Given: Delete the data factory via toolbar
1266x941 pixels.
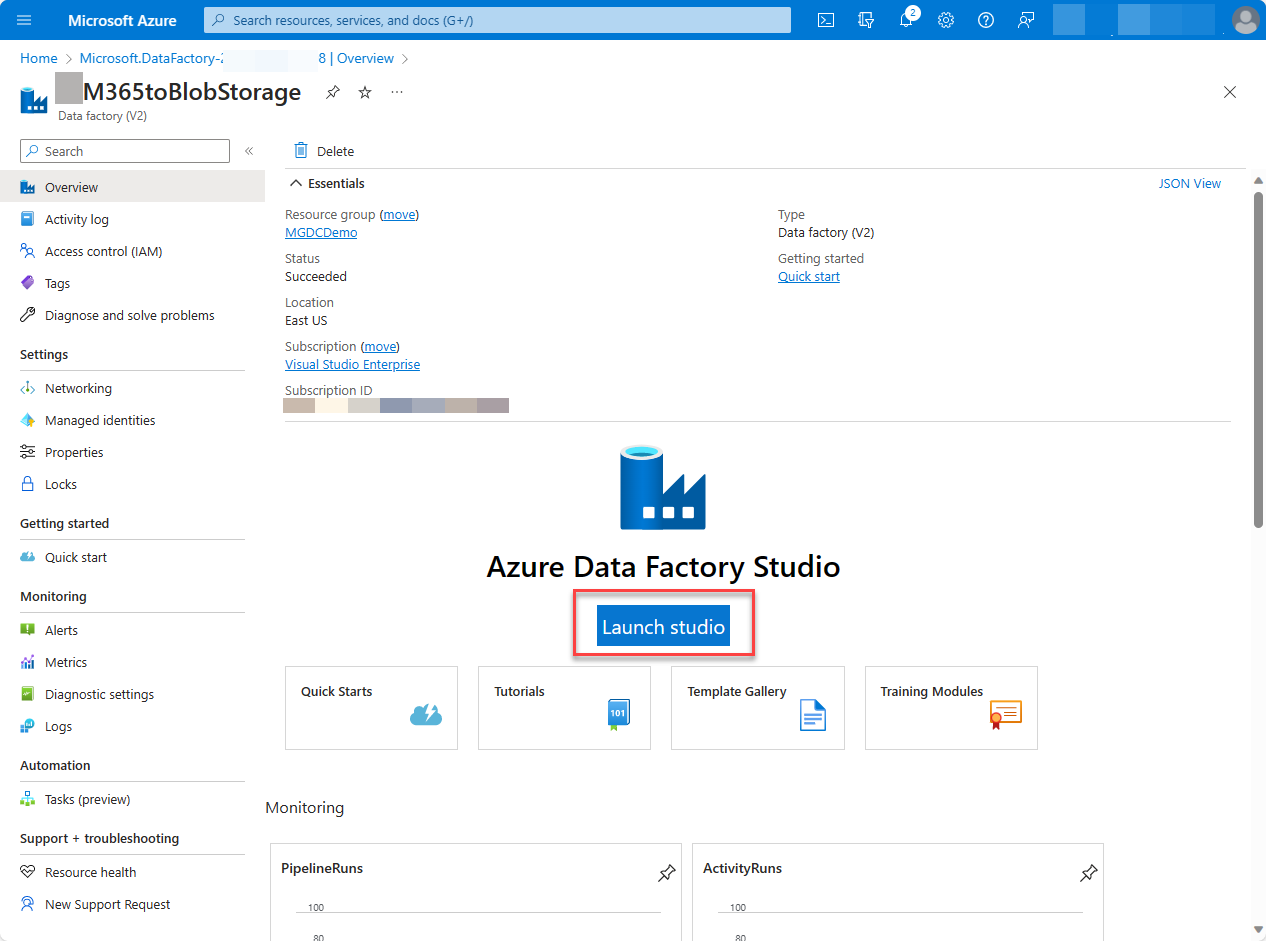Looking at the screenshot, I should point(323,150).
